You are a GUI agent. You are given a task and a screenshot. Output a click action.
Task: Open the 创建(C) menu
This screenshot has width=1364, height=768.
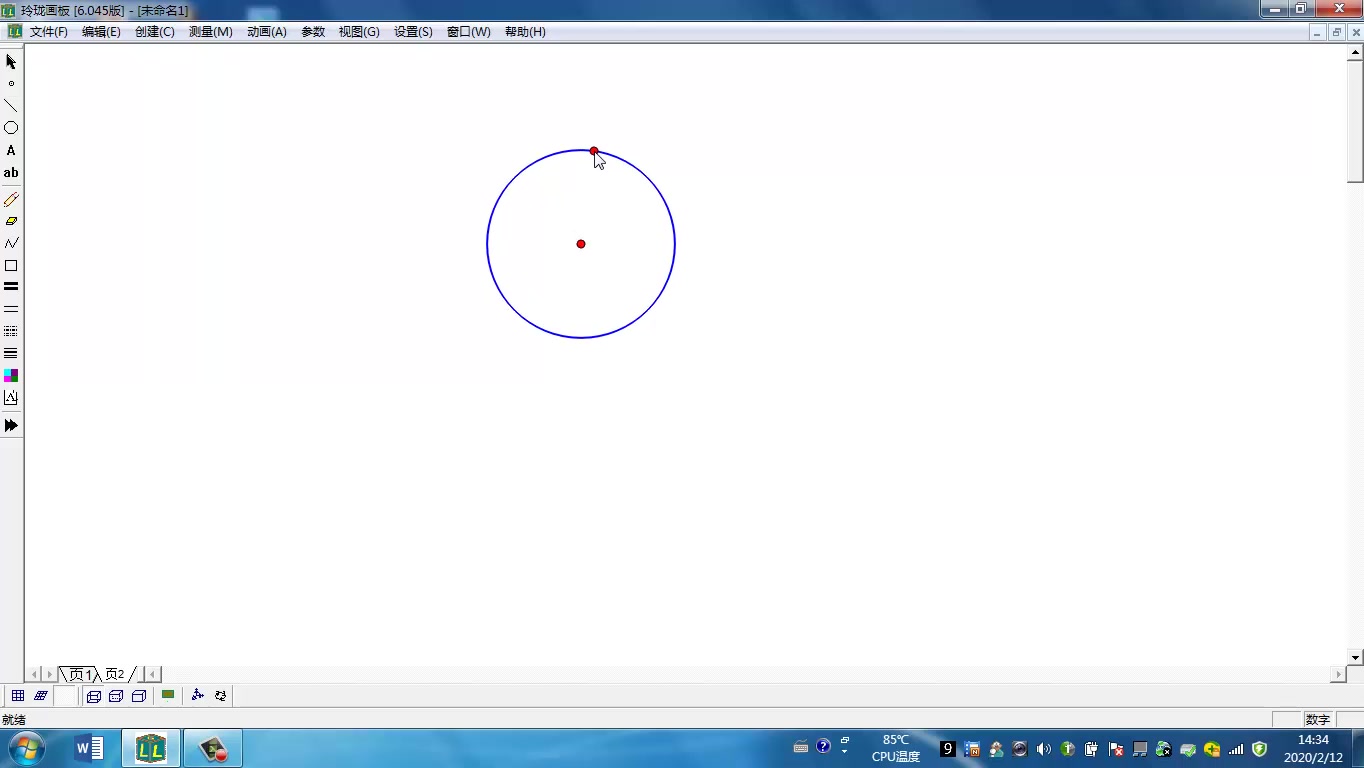tap(155, 32)
